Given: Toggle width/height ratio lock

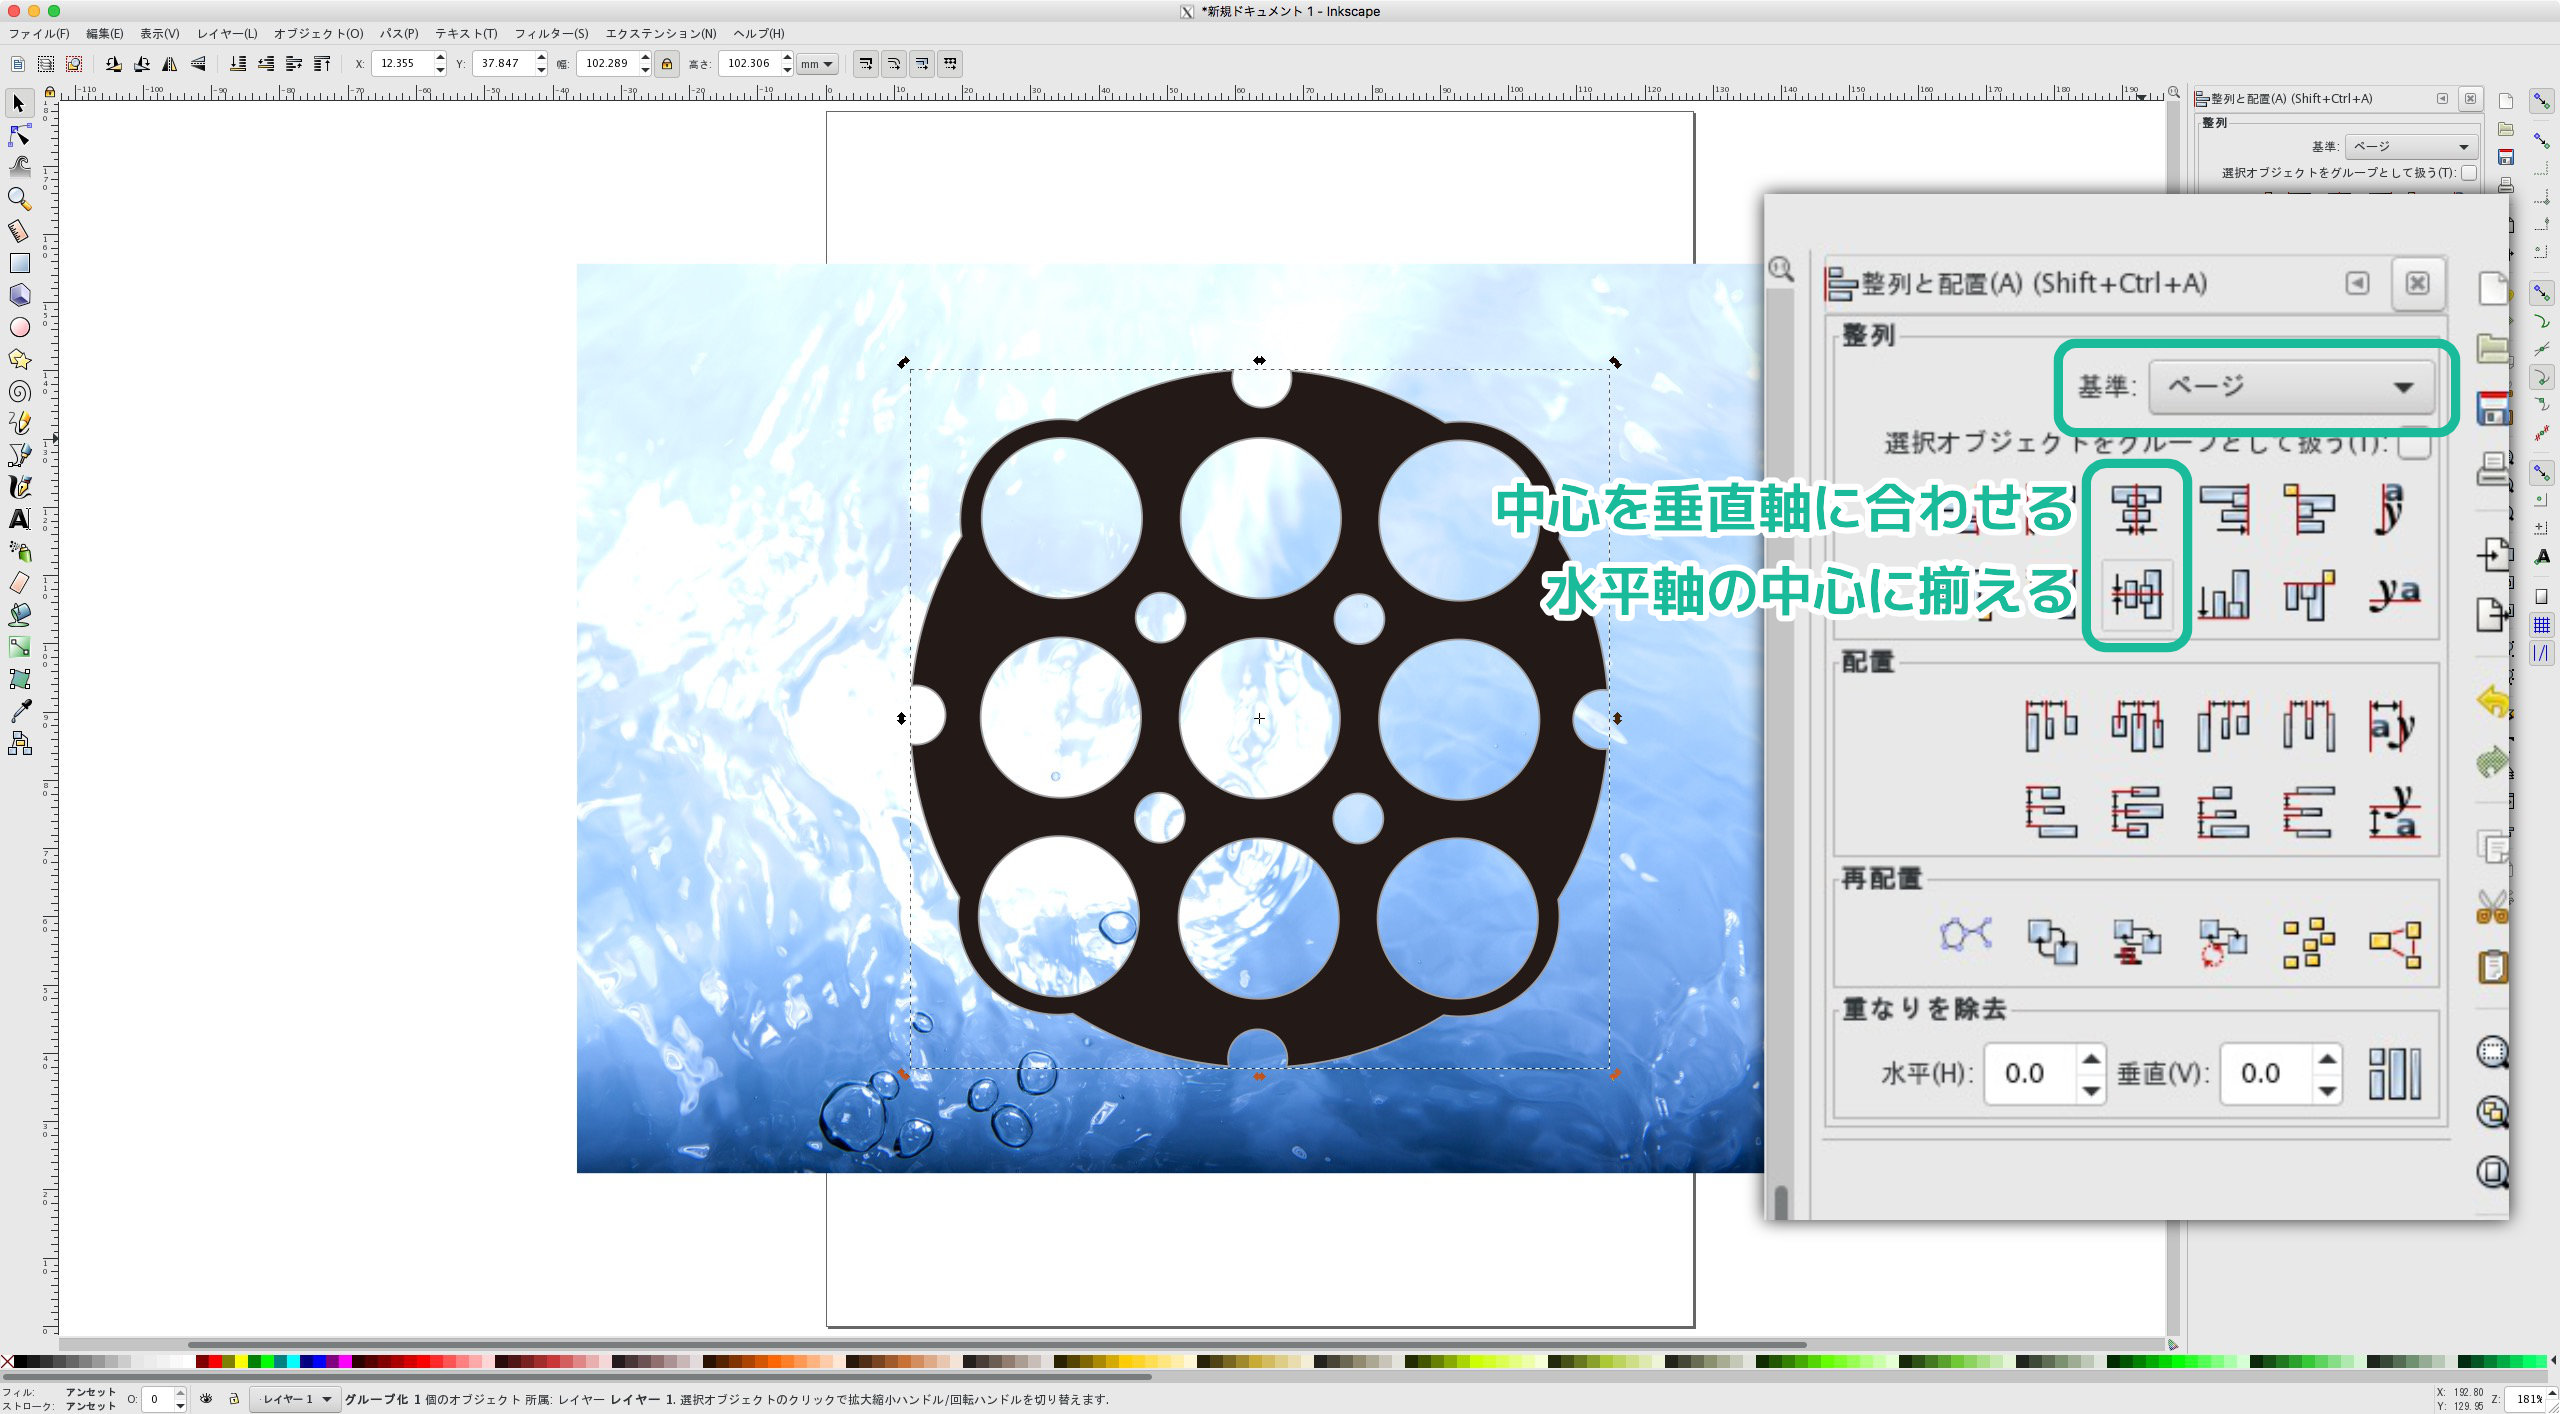Looking at the screenshot, I should tap(667, 64).
